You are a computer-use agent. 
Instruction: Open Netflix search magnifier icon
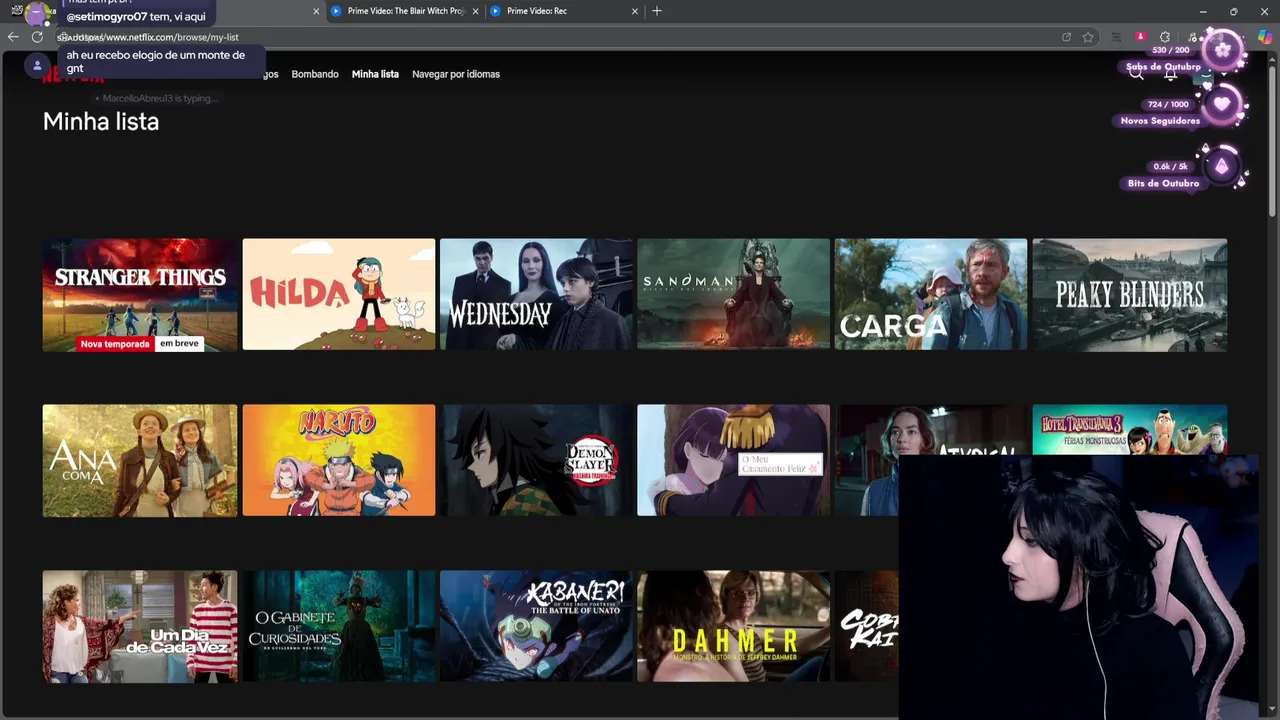1136,74
